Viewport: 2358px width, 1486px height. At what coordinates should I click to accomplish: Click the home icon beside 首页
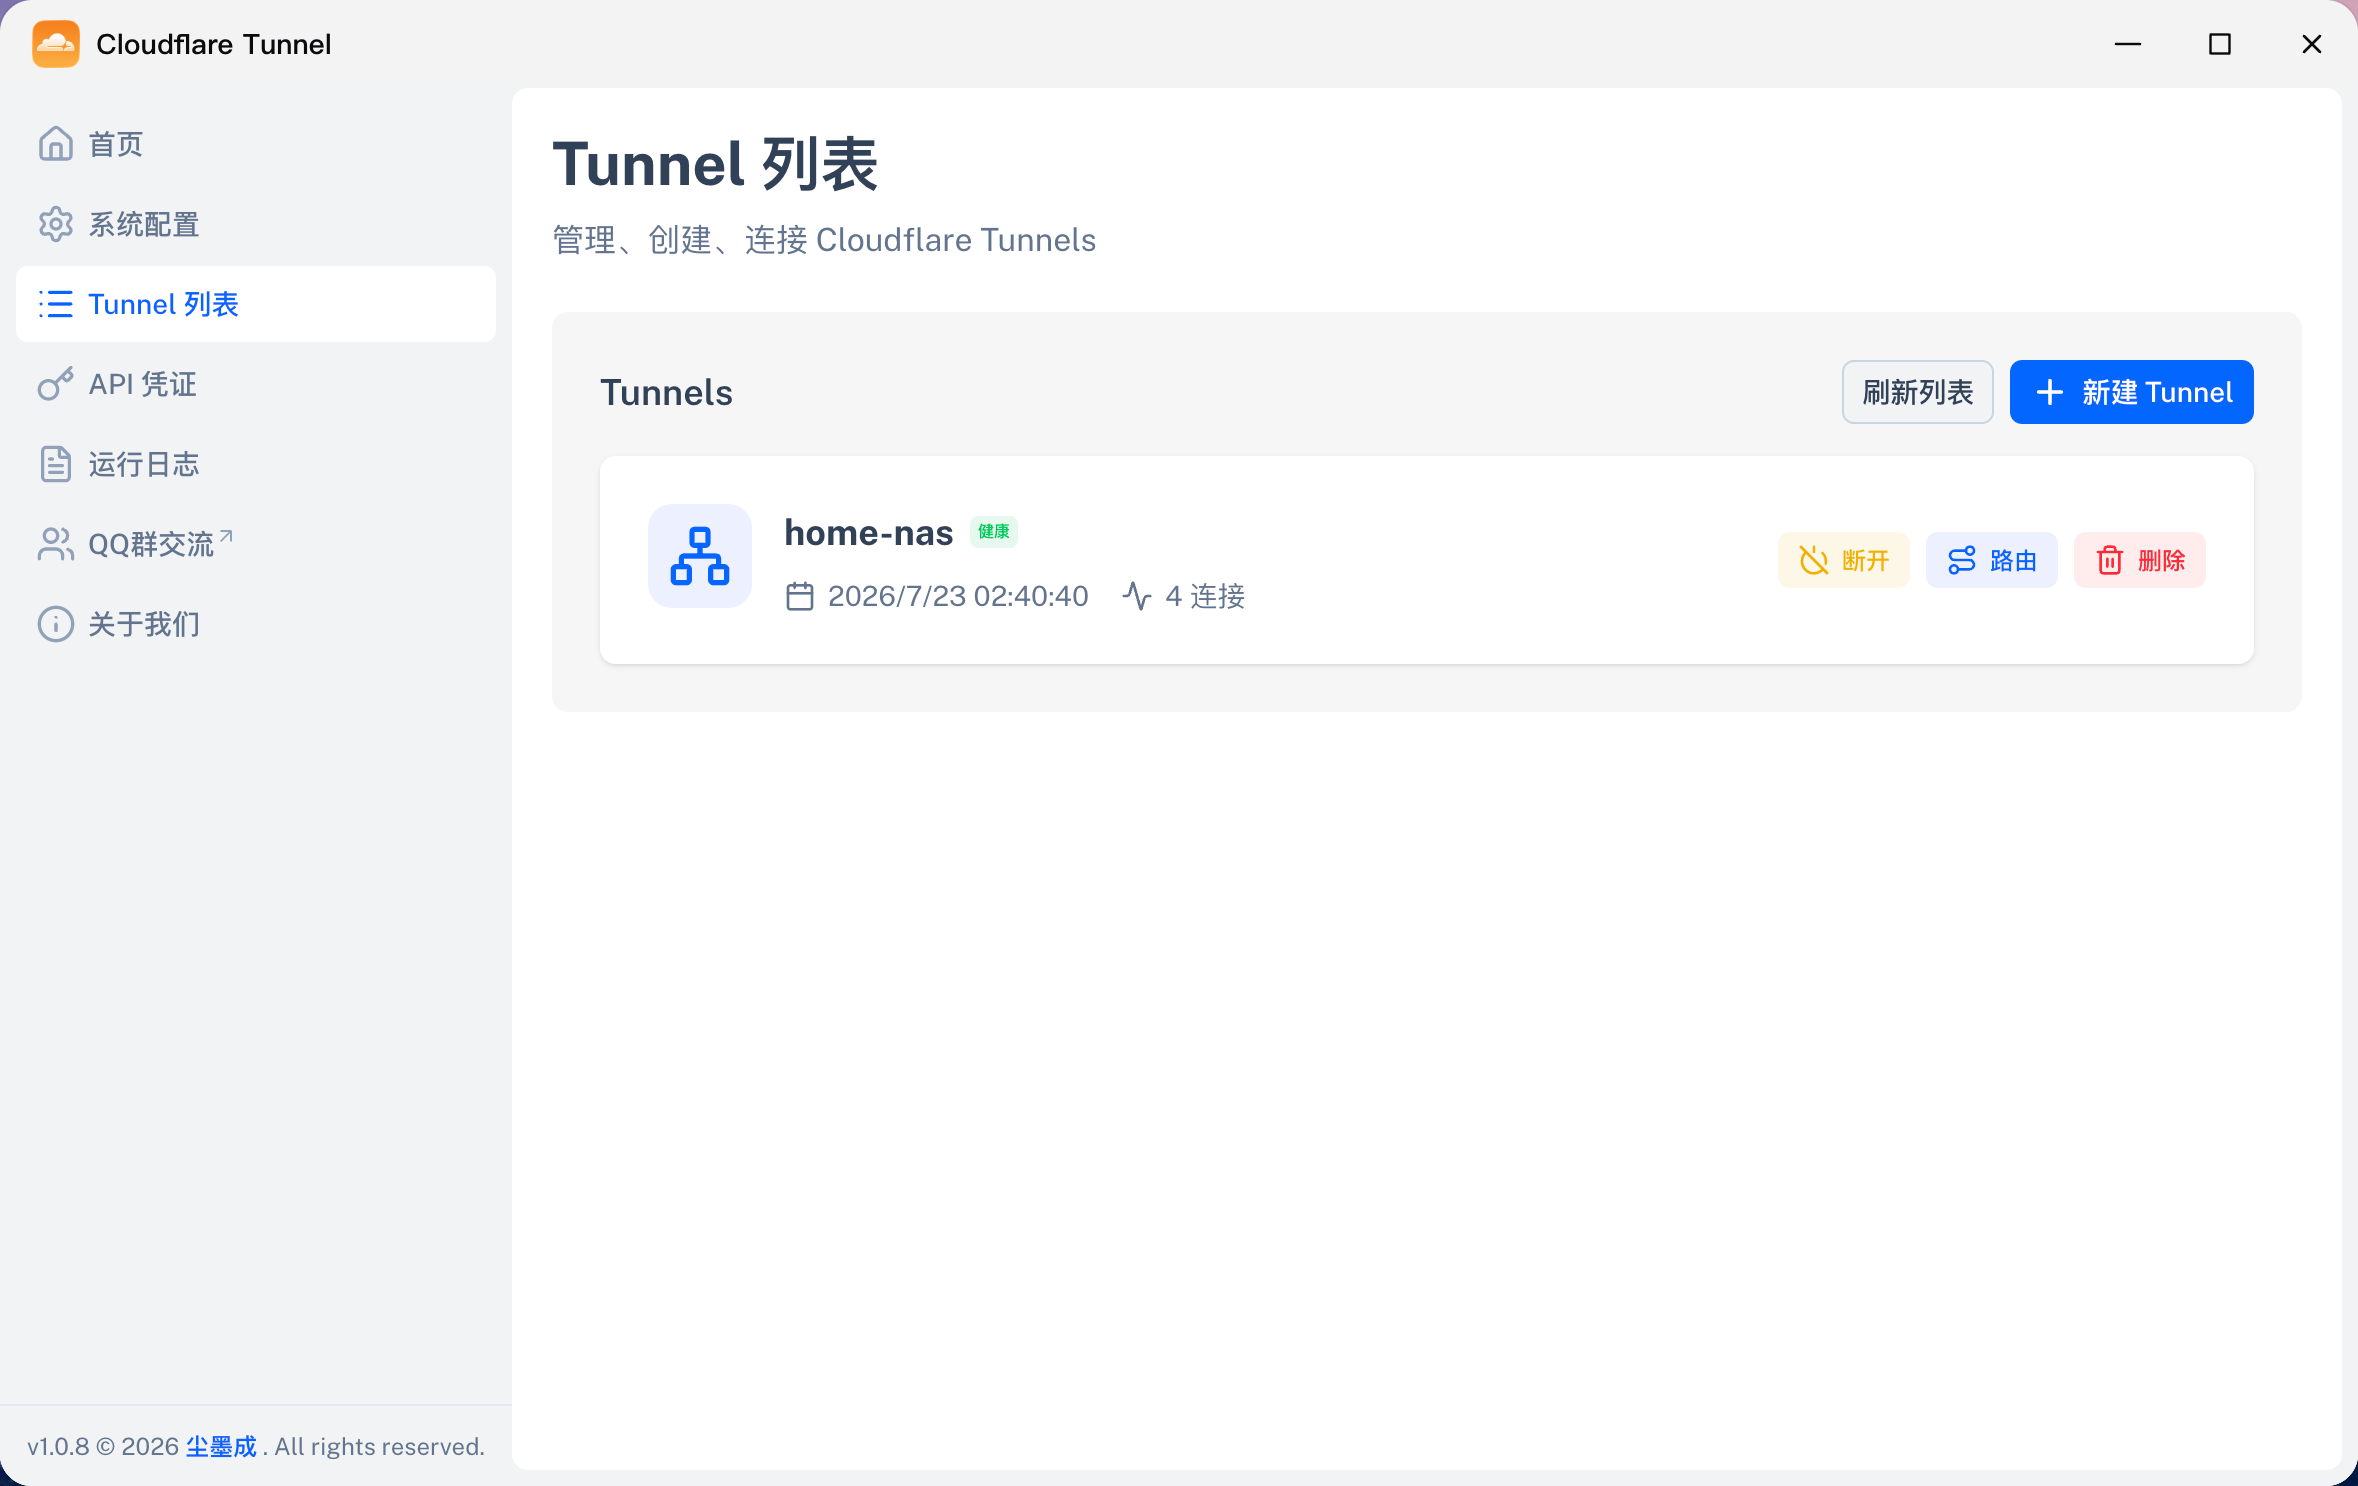[56, 144]
